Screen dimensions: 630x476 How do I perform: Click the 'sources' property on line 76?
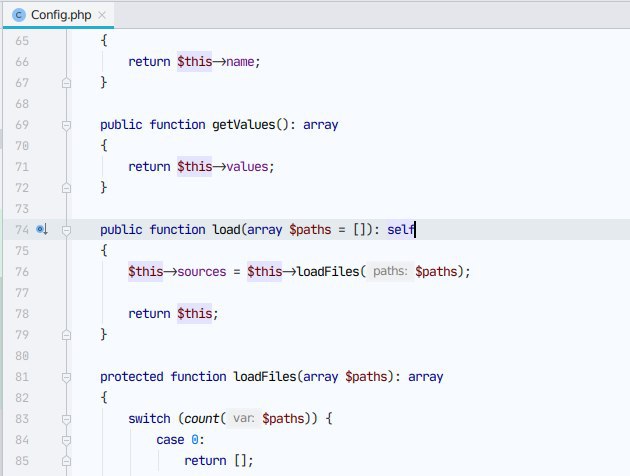202,272
